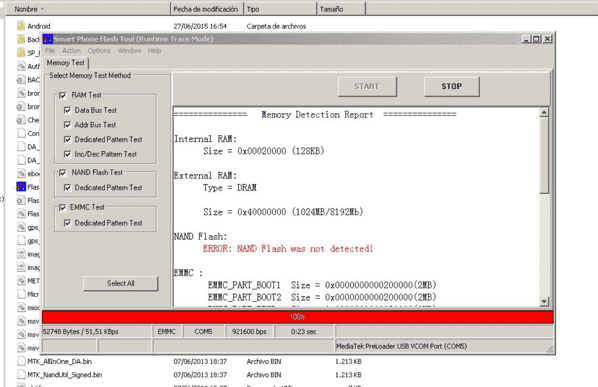
Task: Open the Android folder icon in Explorer
Action: (21, 26)
